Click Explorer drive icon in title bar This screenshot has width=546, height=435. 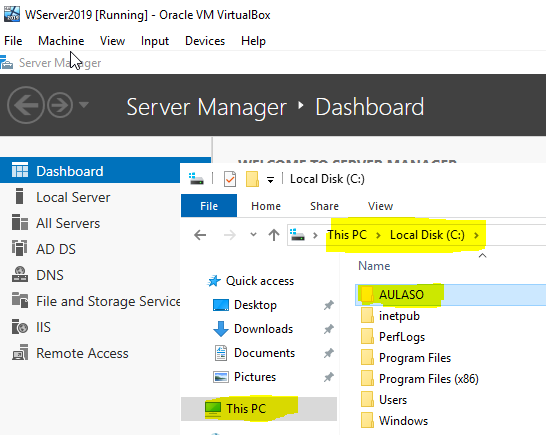196,179
